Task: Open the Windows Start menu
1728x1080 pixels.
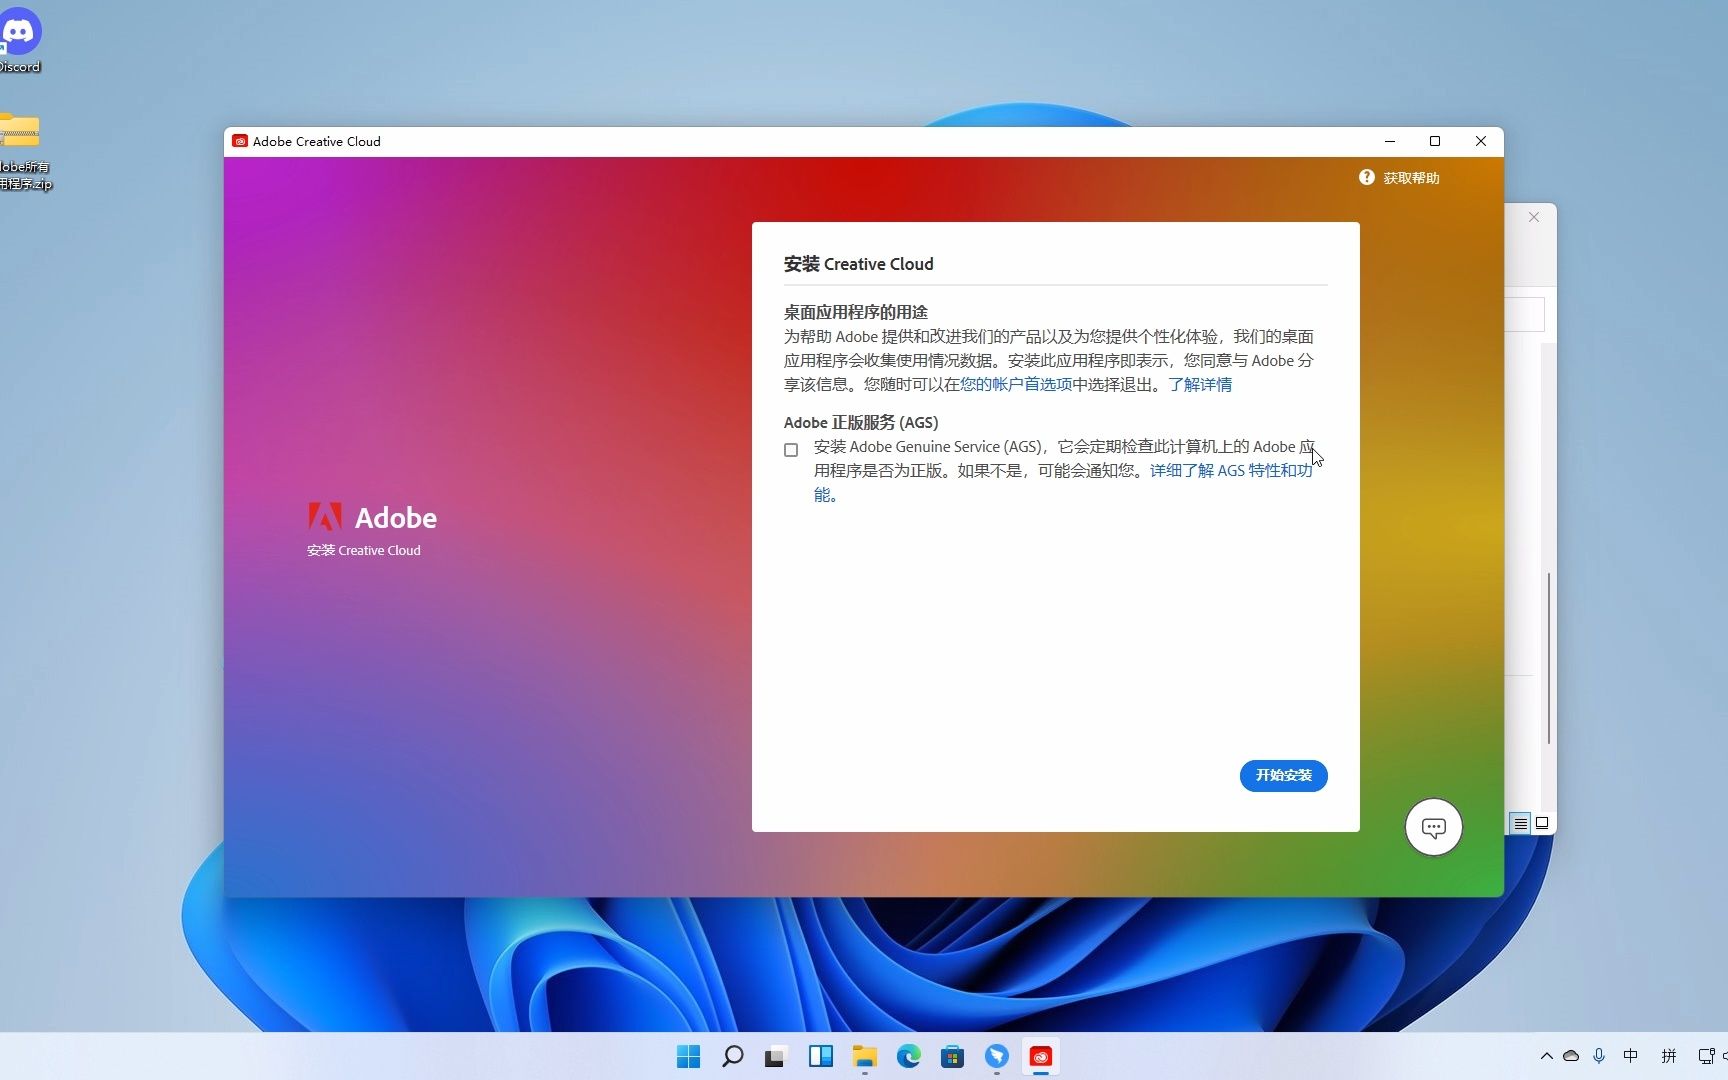Action: pyautogui.click(x=688, y=1056)
